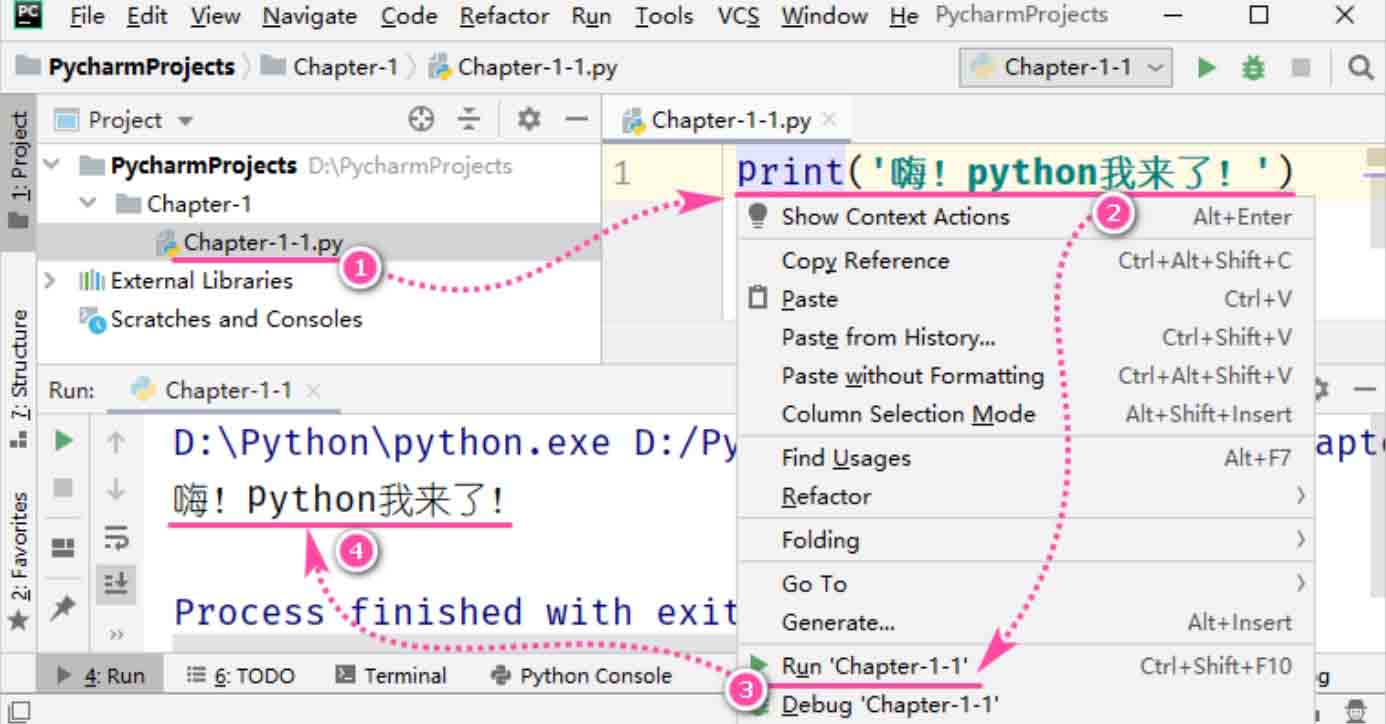The image size is (1386, 724).
Task: Open Project panel settings gear
Action: coord(528,120)
